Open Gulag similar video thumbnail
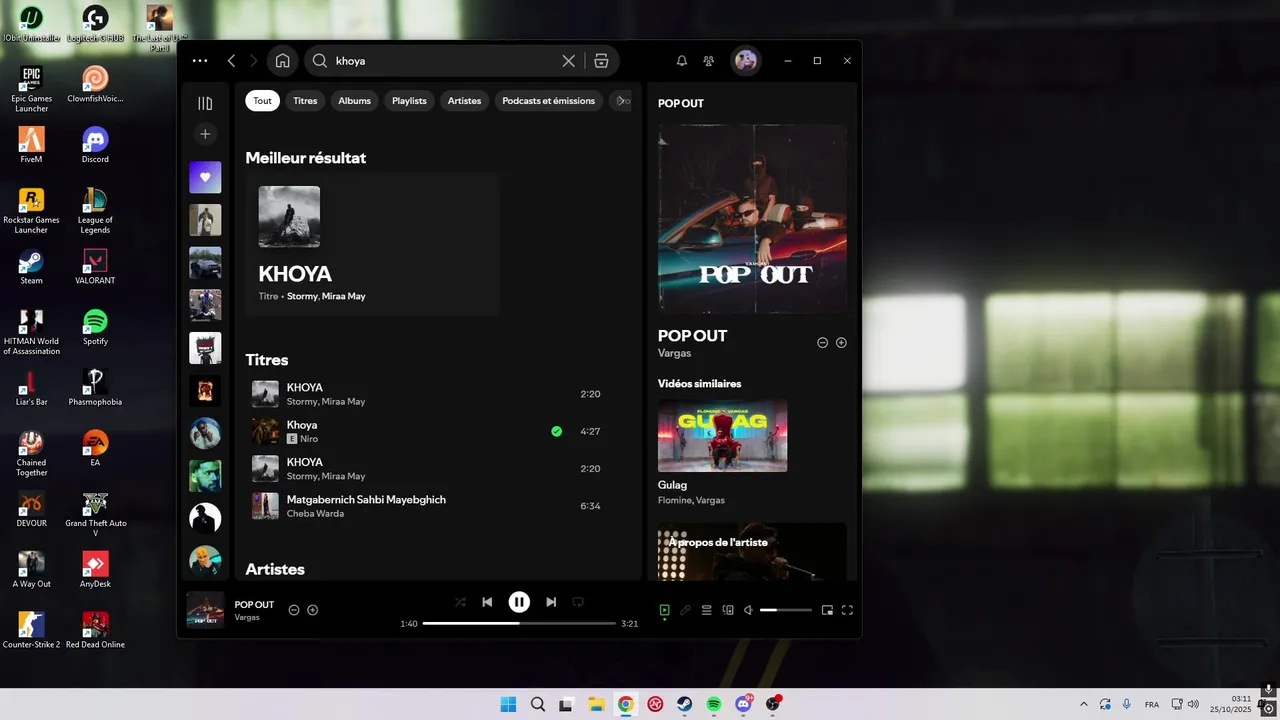 [x=722, y=436]
